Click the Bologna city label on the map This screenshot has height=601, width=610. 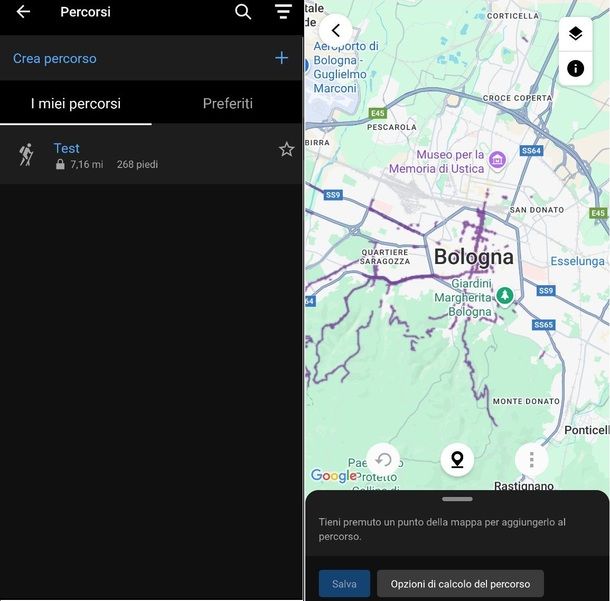pyautogui.click(x=473, y=257)
